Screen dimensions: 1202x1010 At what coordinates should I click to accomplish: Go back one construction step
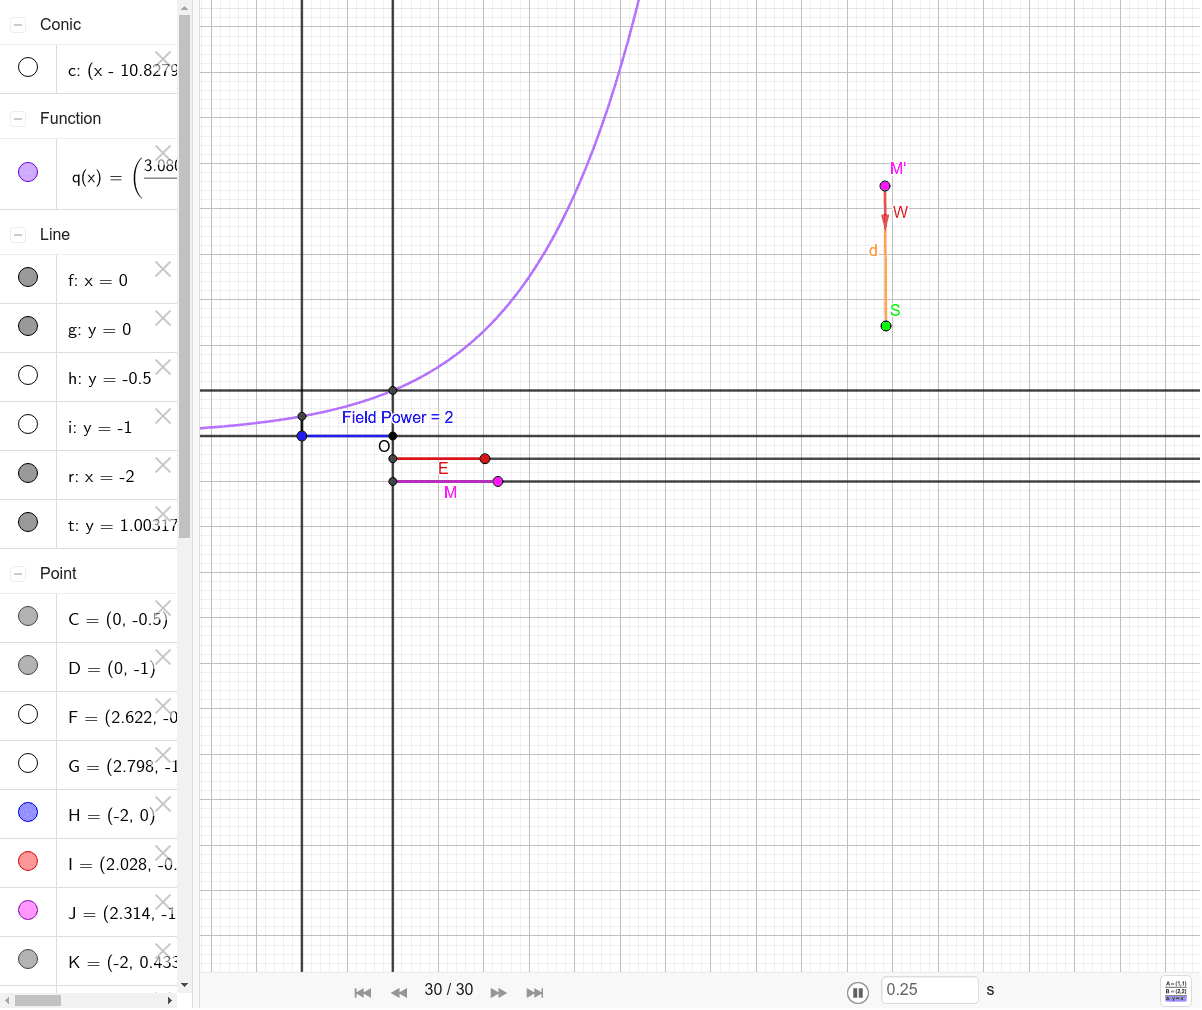coord(399,992)
